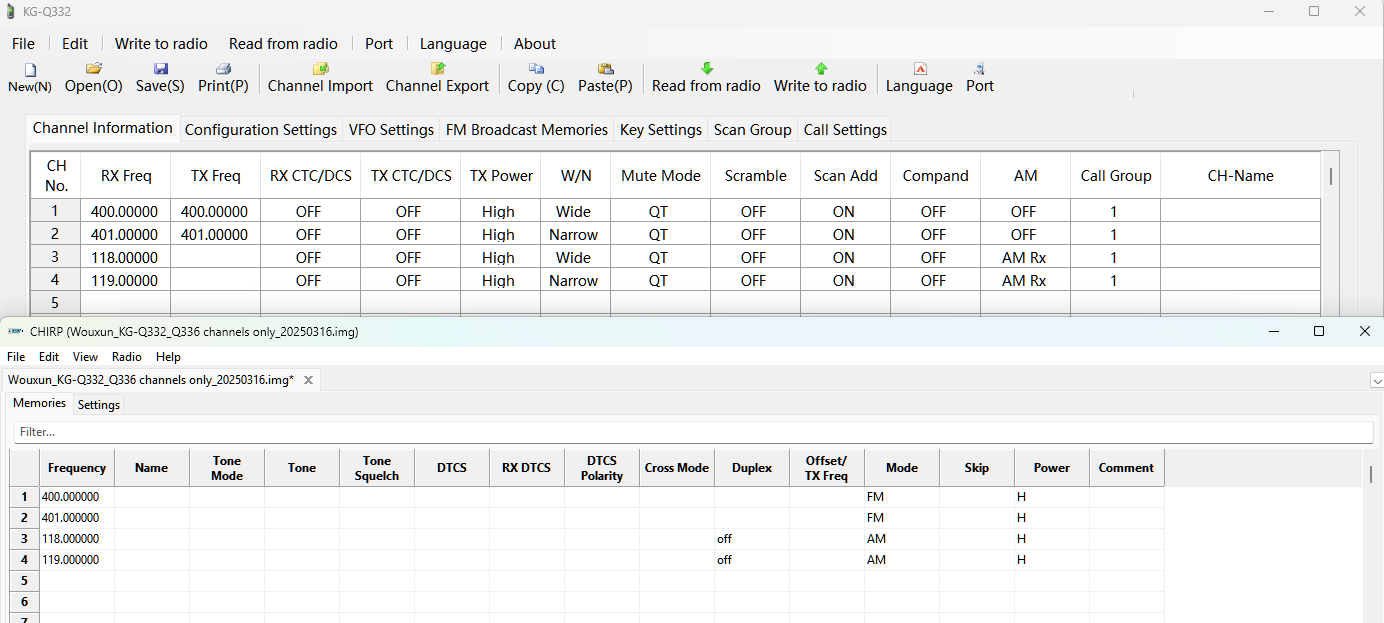The image size is (1384, 623).
Task: Click the RX Freq column header
Action: 126,176
